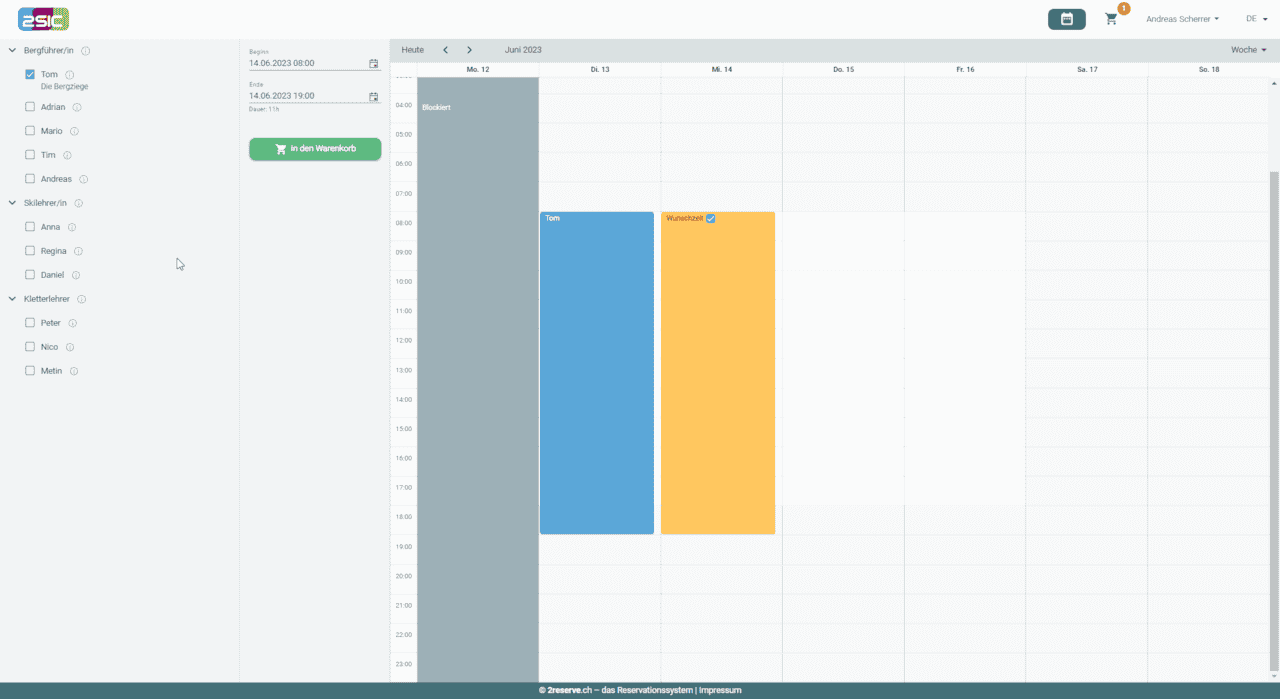The height and width of the screenshot is (699, 1280).
Task: Open the Andreas Scherrer user menu
Action: pyautogui.click(x=1182, y=19)
